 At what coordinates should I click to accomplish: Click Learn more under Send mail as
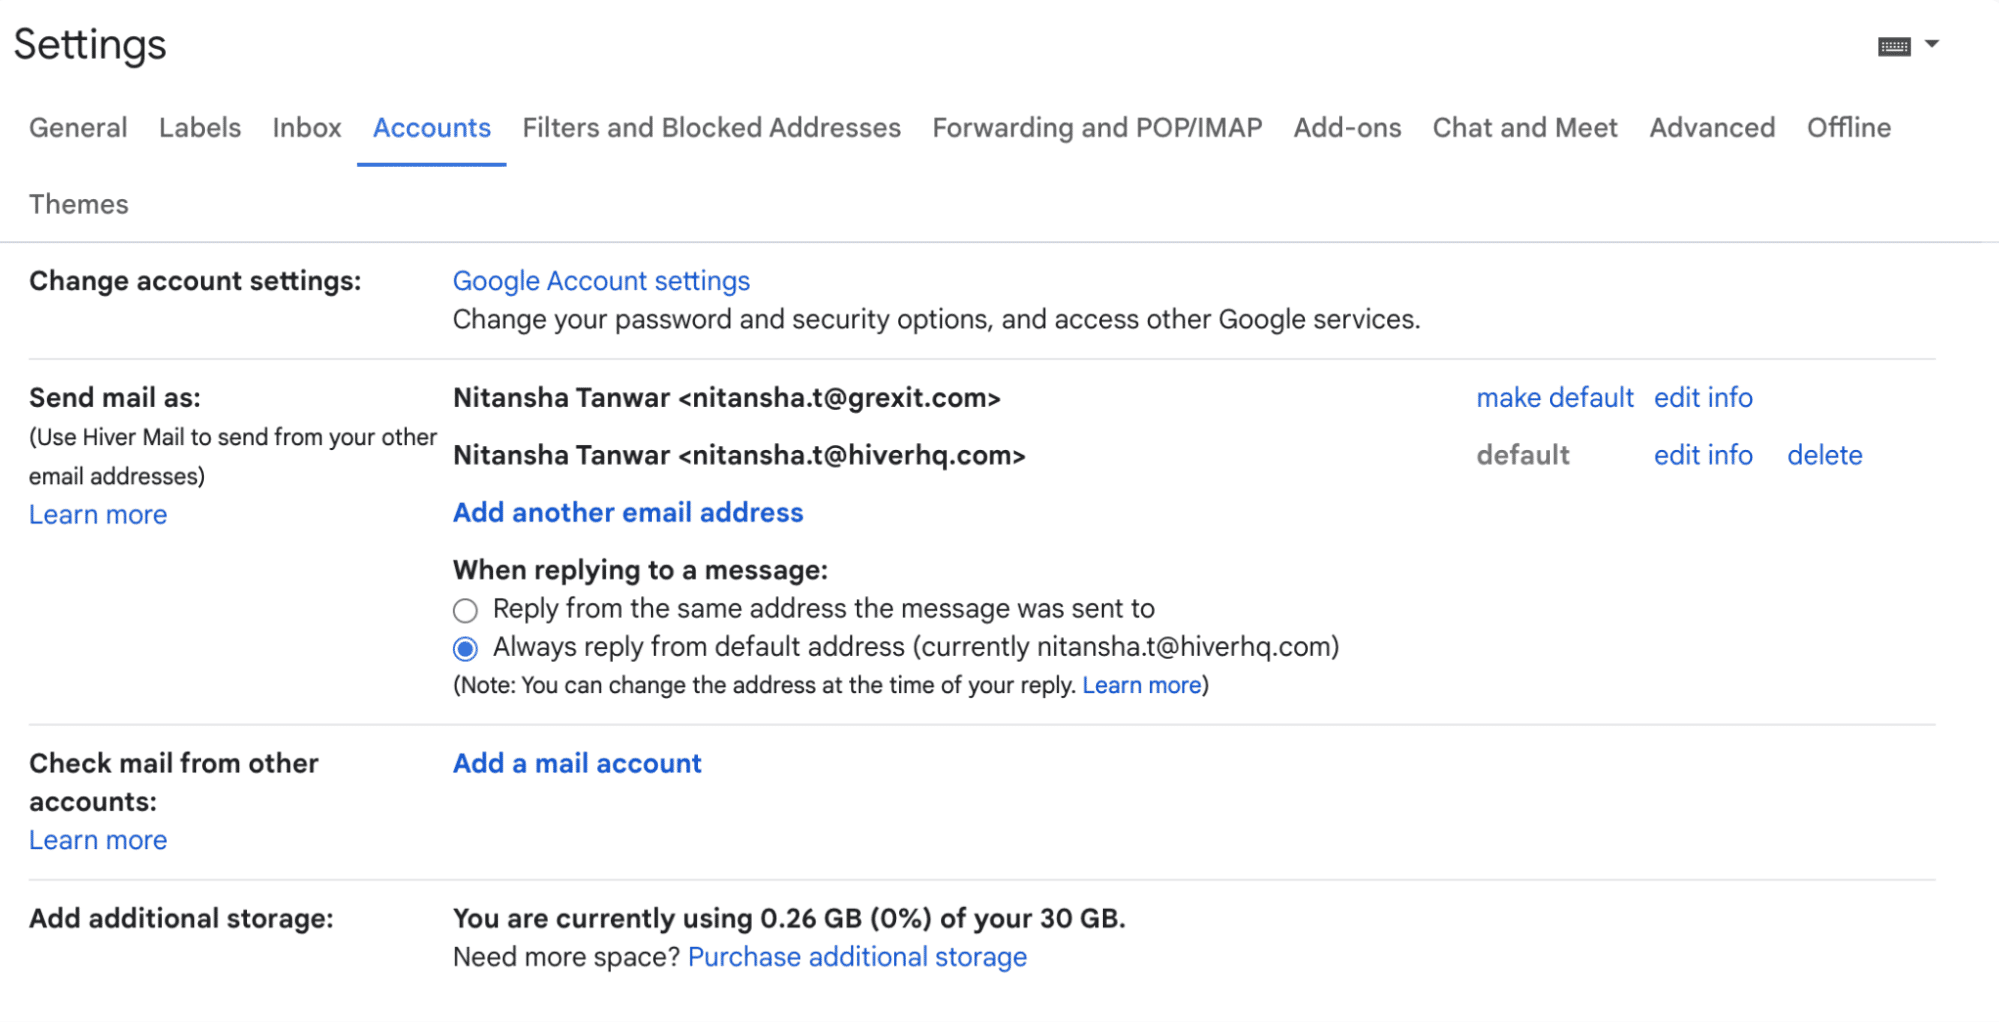pyautogui.click(x=97, y=514)
